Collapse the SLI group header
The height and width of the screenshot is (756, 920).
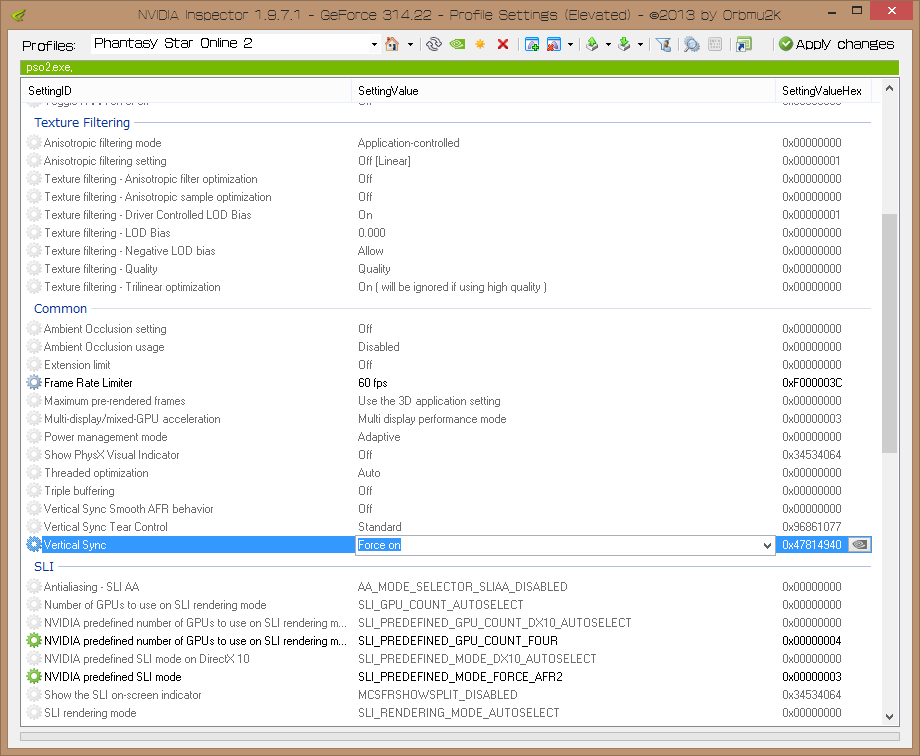44,566
